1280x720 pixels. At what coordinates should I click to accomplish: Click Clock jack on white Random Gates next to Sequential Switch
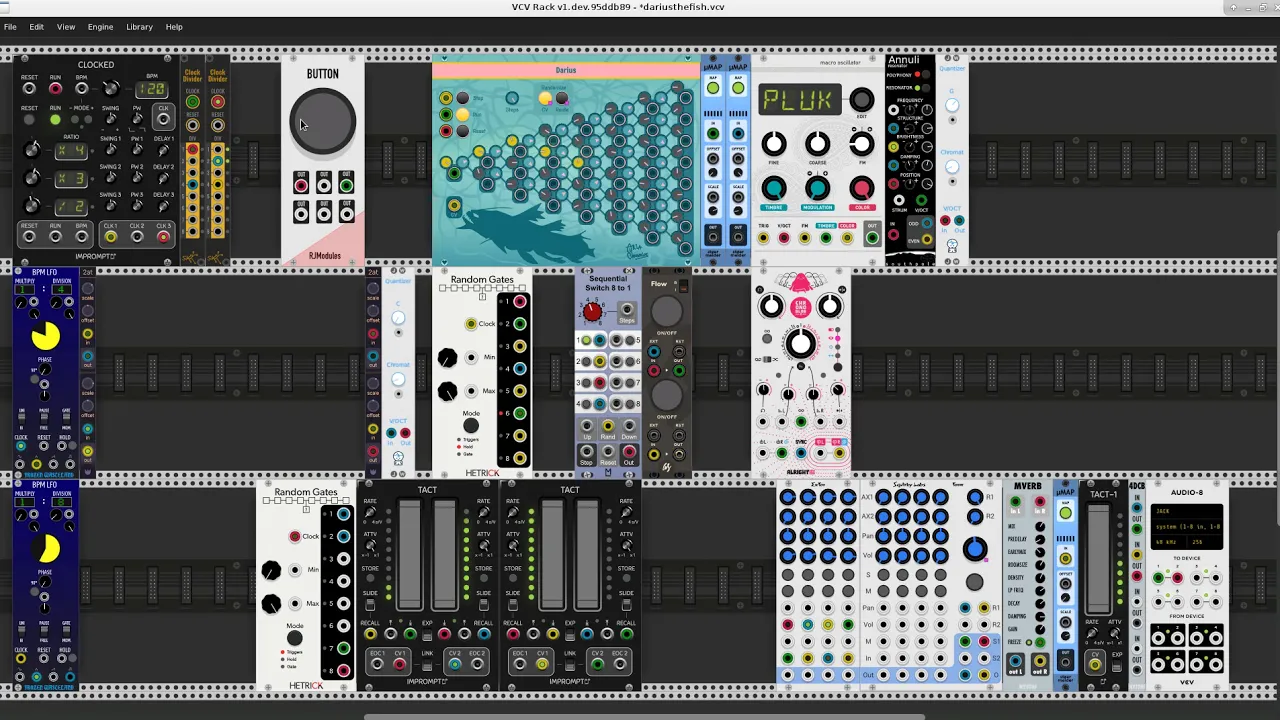point(471,324)
